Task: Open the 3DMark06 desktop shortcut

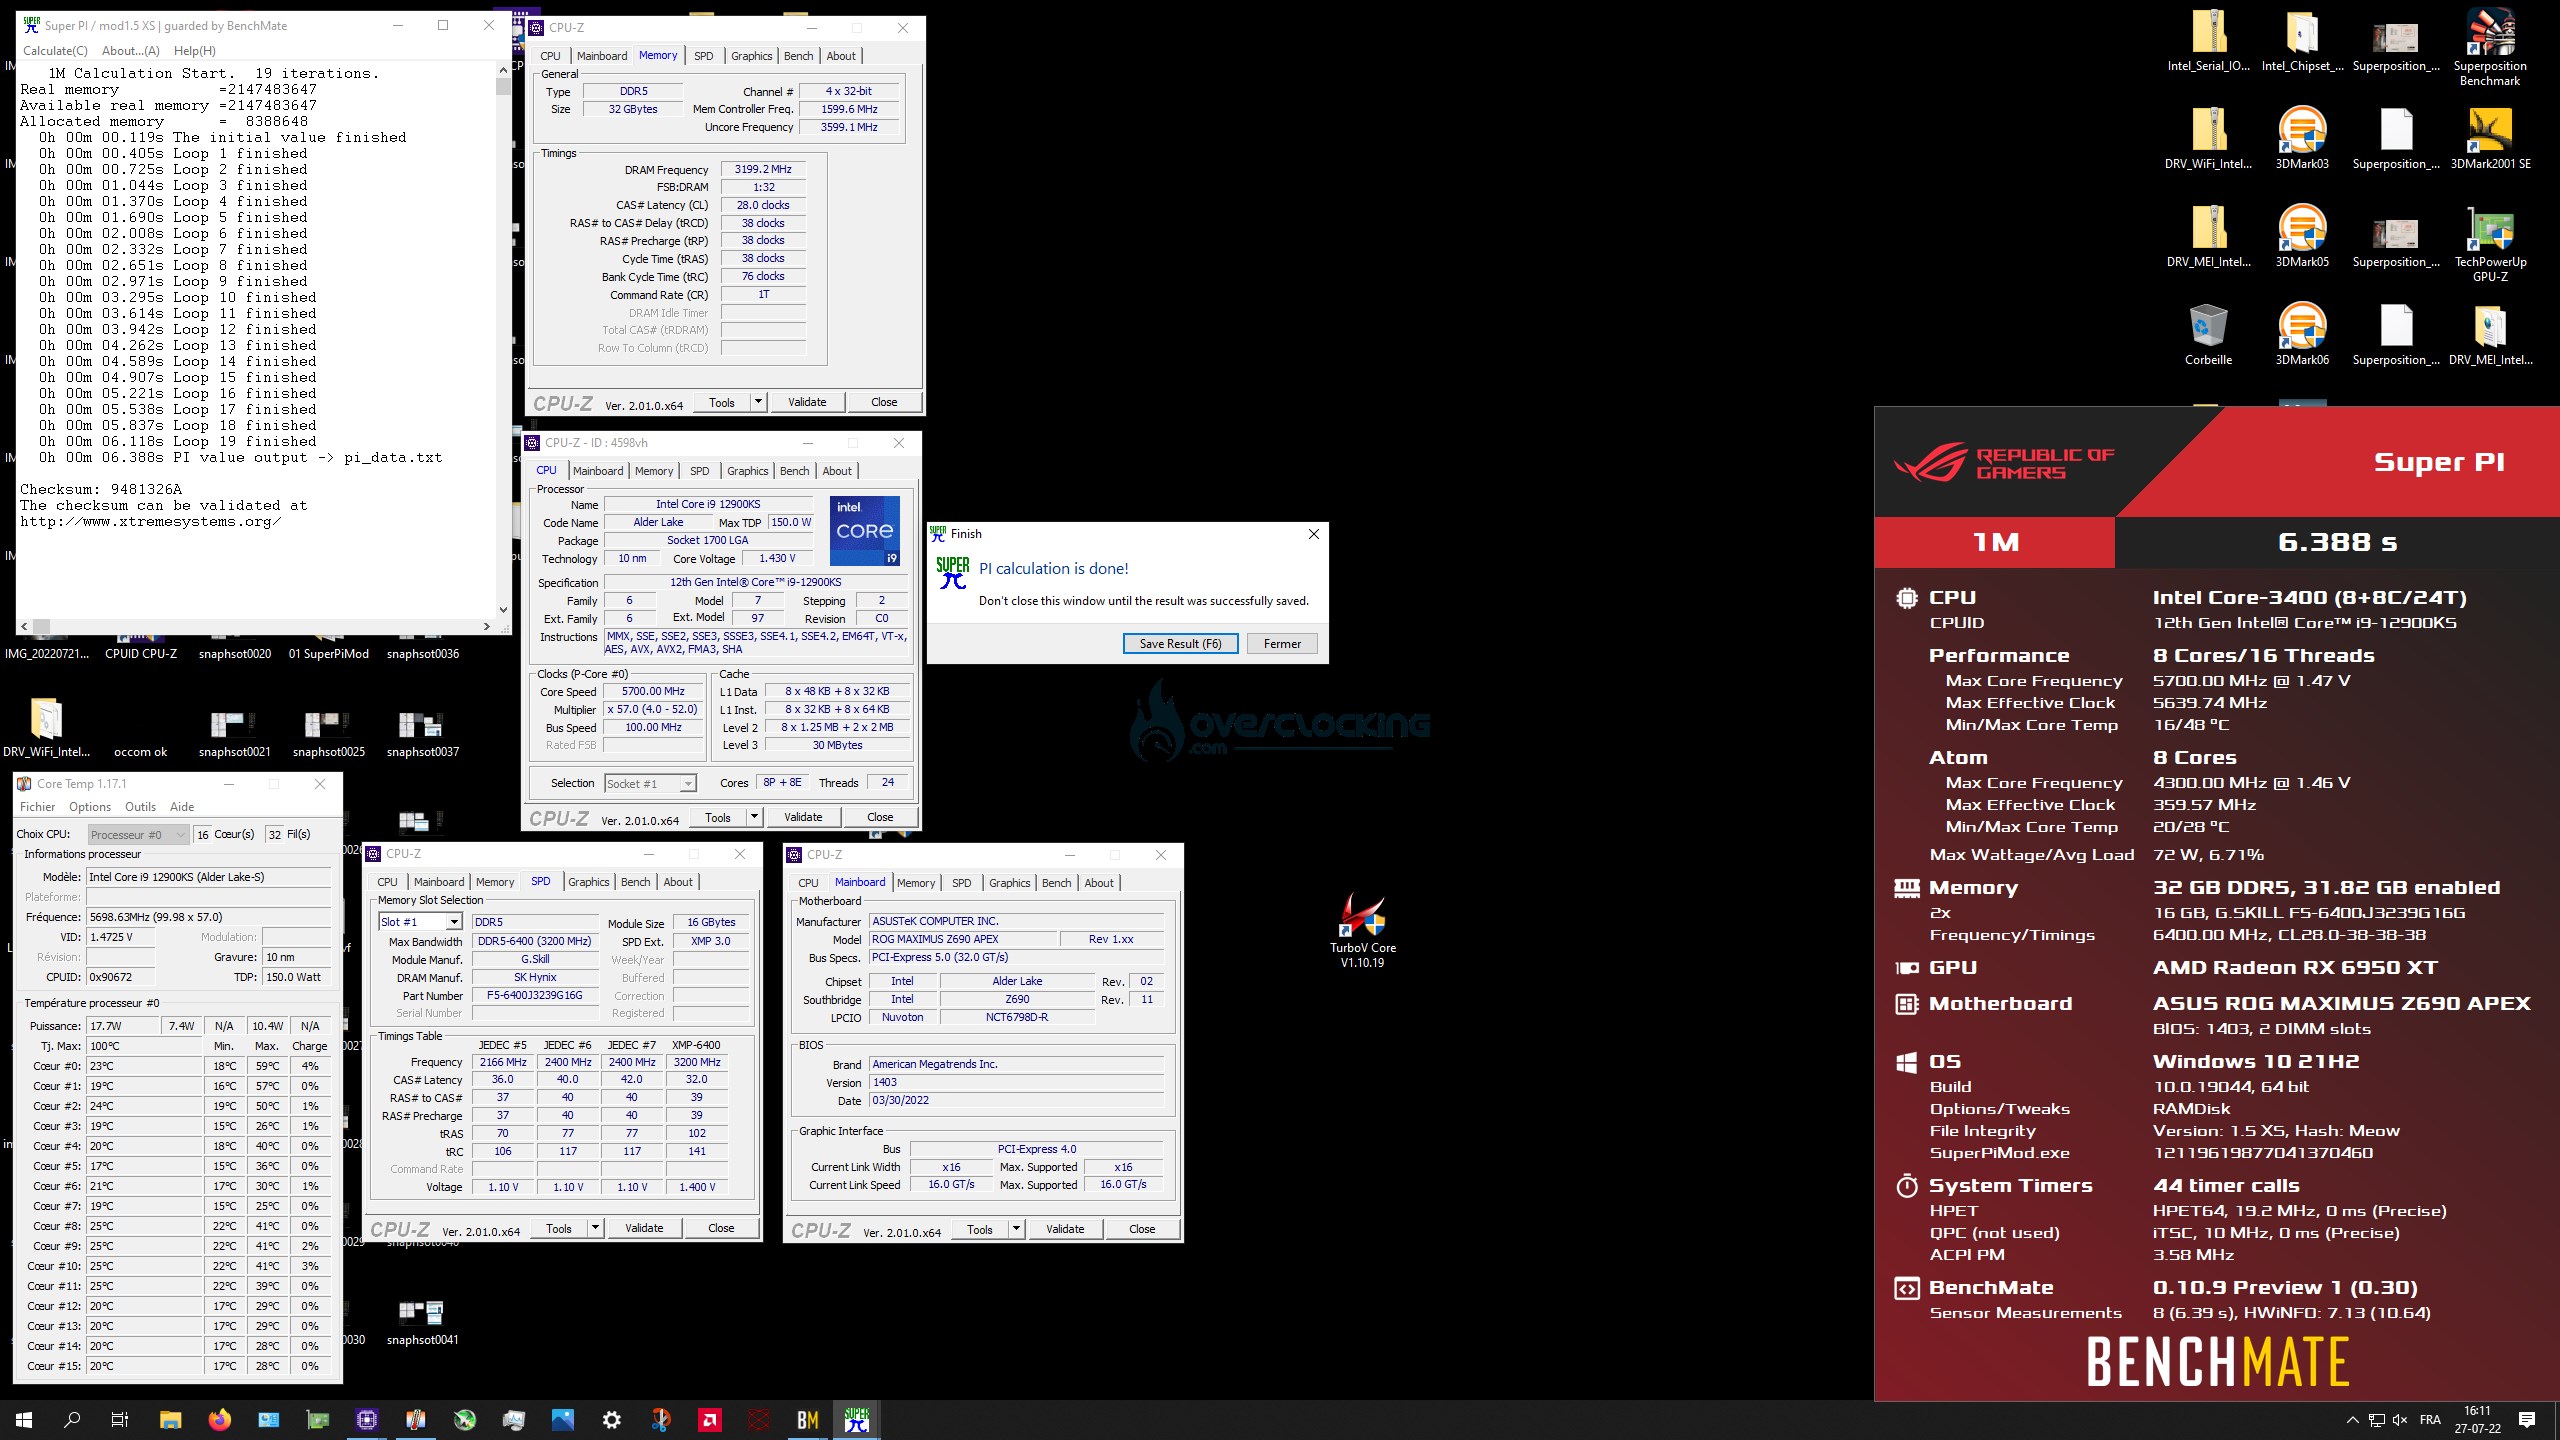Action: pyautogui.click(x=2302, y=334)
